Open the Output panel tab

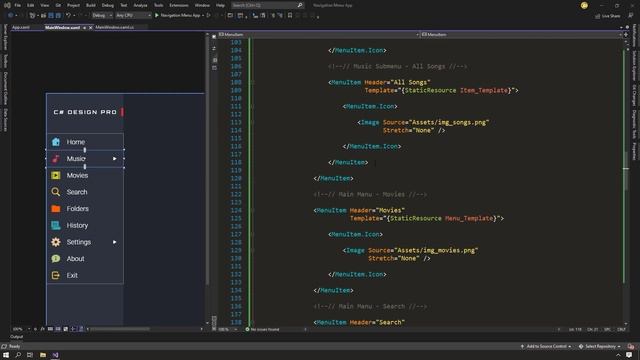pos(17,337)
